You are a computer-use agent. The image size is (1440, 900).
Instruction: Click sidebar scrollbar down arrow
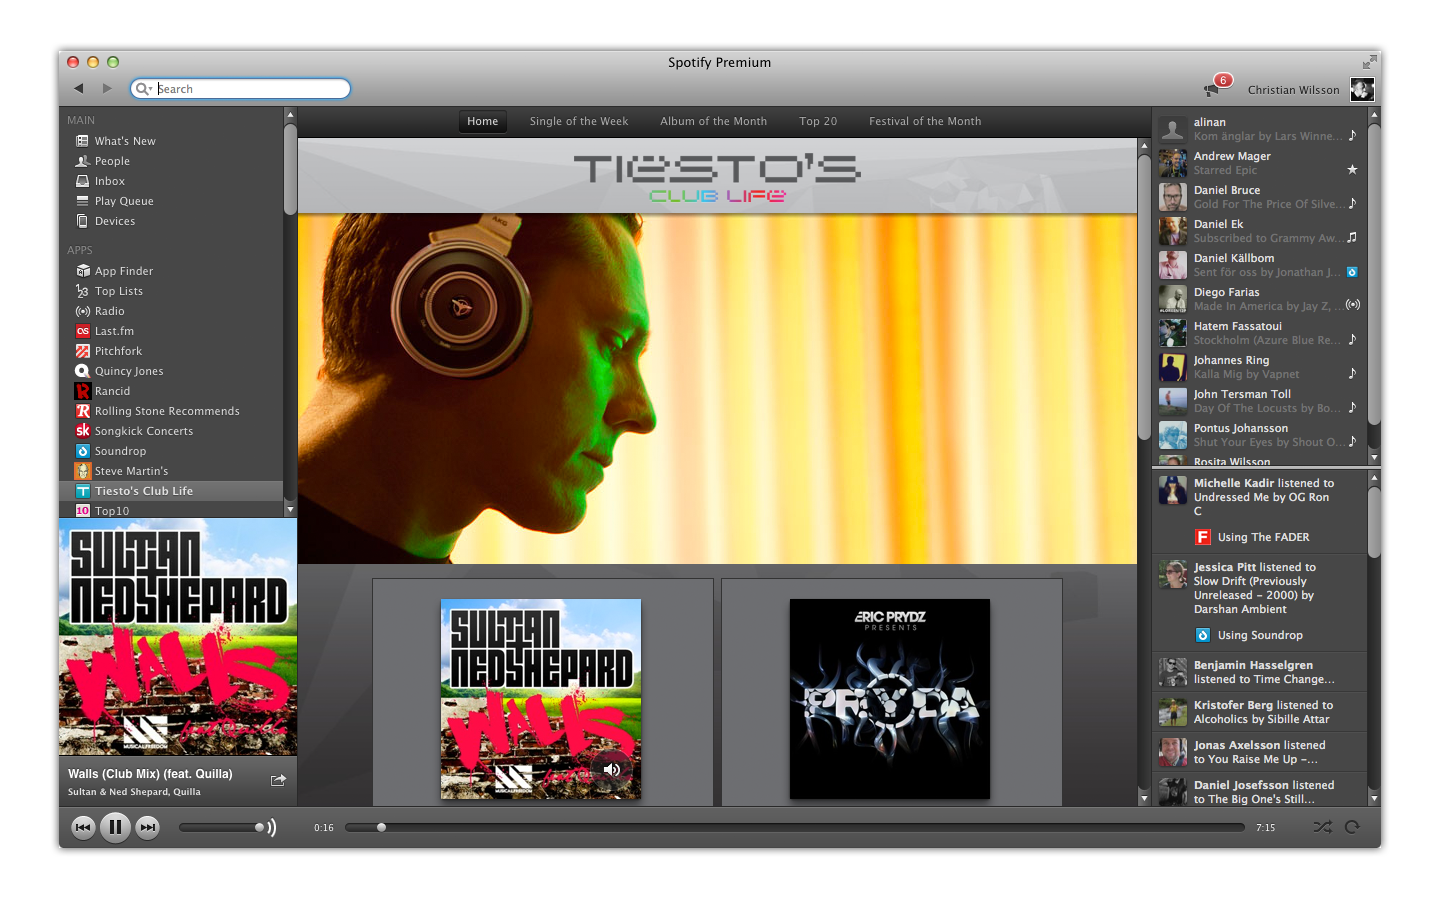click(290, 509)
